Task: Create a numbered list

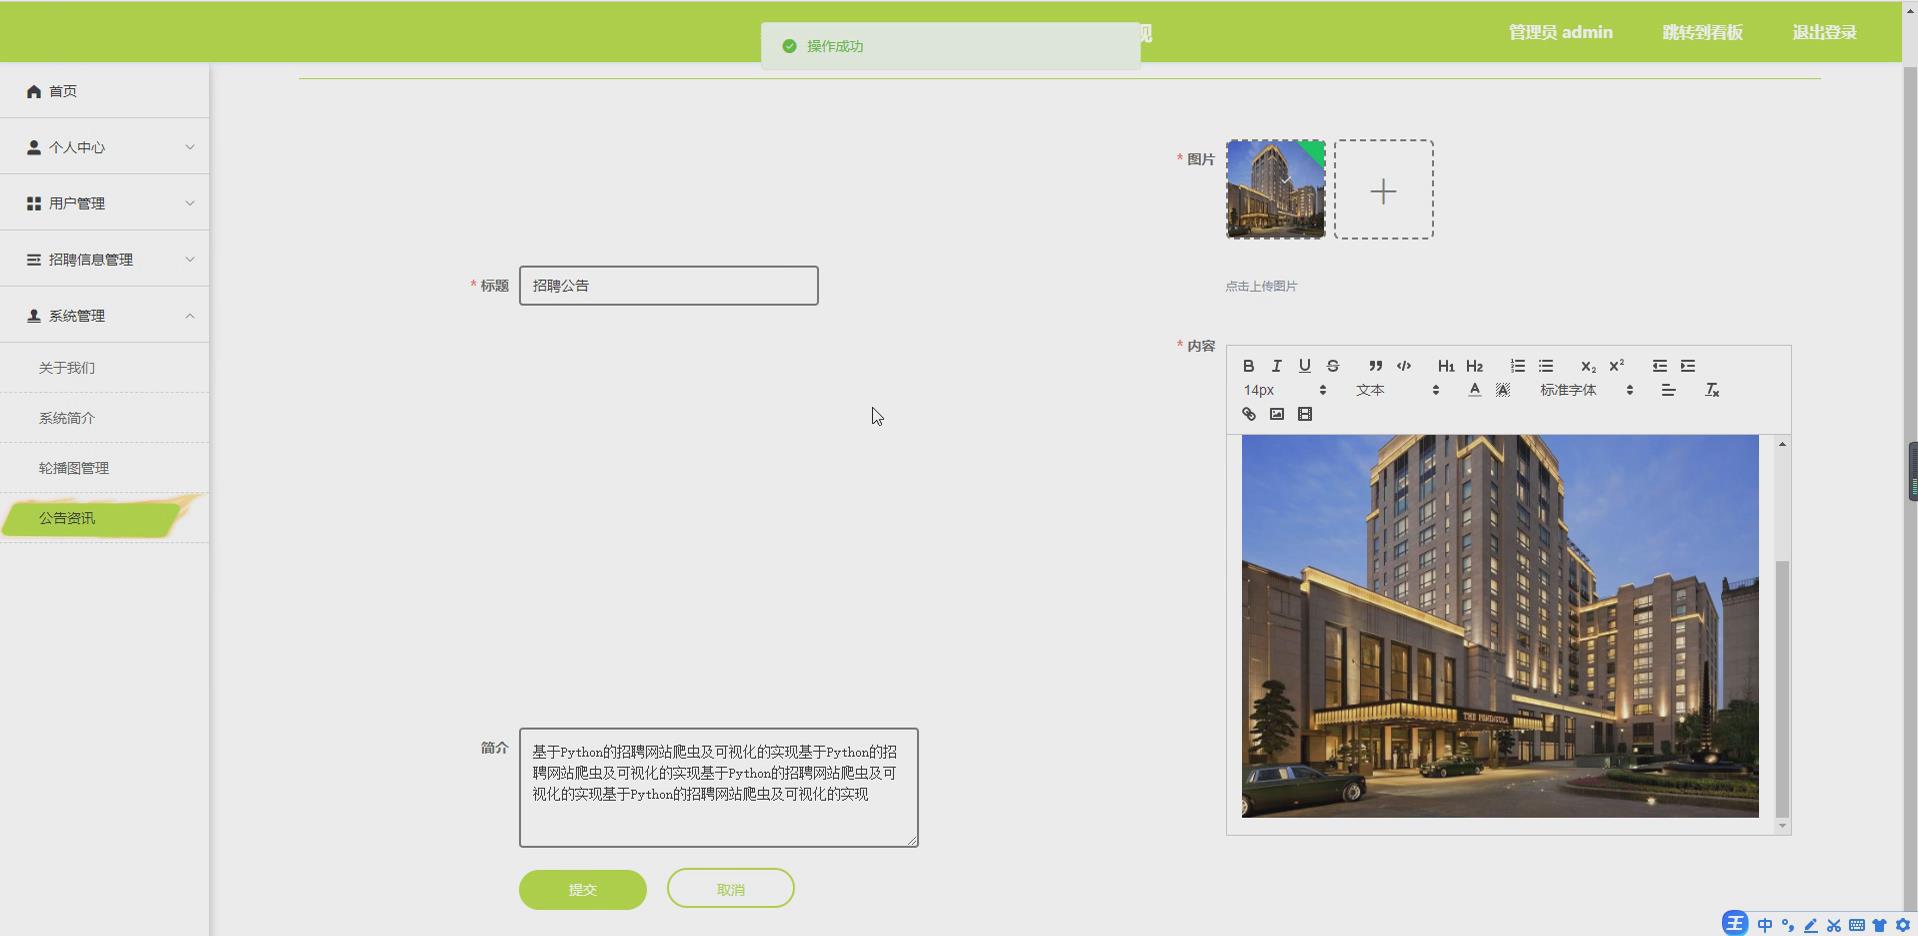Action: (1518, 366)
